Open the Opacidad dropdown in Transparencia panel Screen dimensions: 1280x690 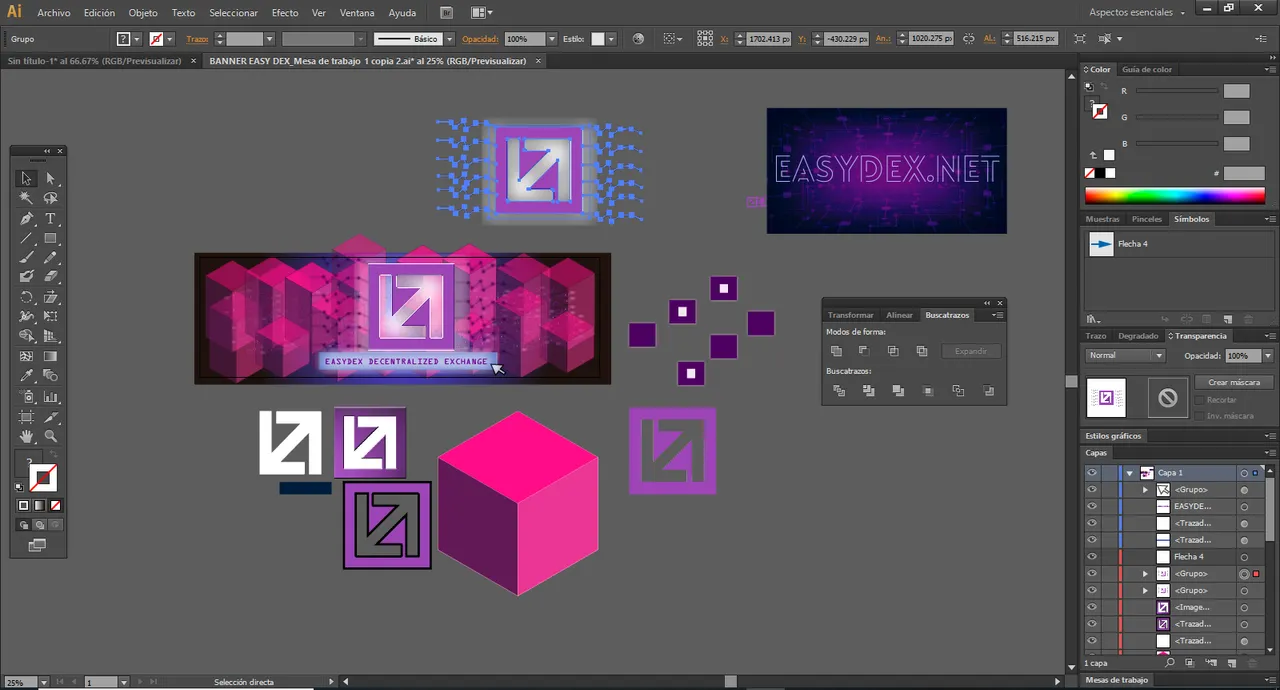click(x=1268, y=356)
